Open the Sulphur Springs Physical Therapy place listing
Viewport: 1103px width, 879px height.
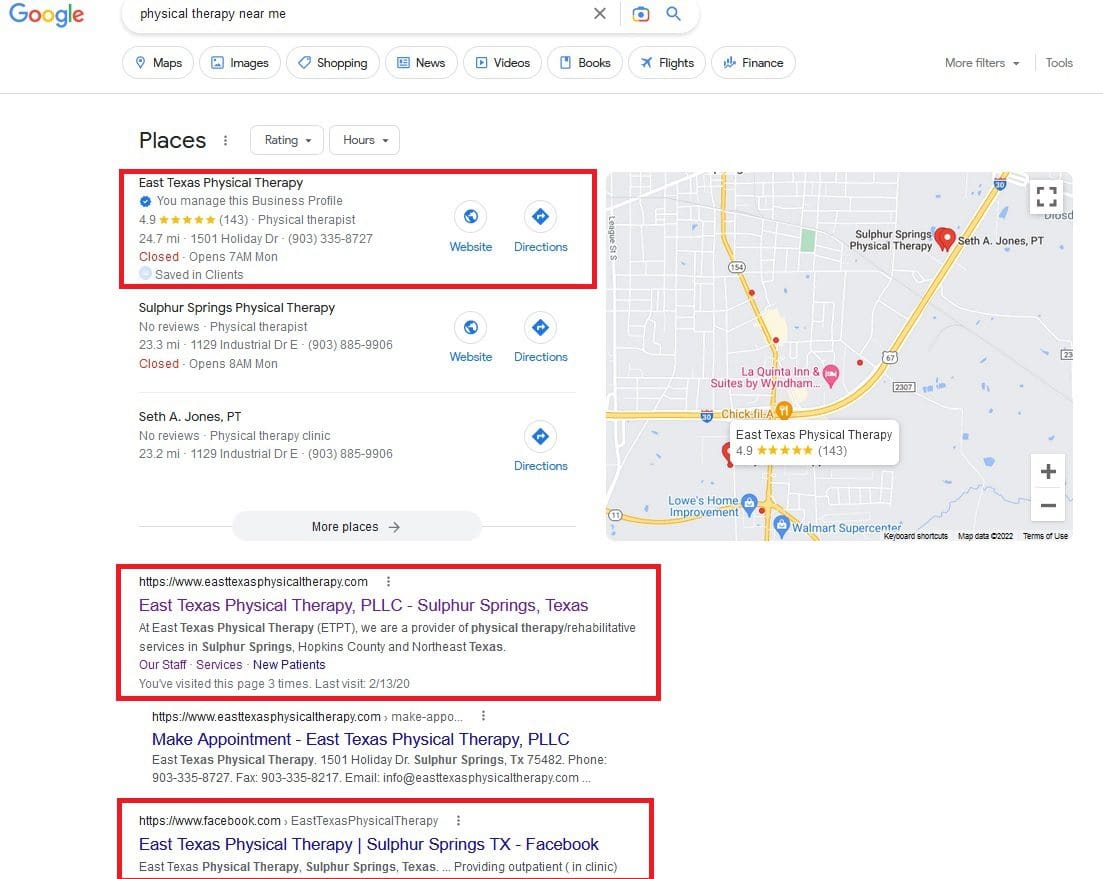(x=236, y=308)
